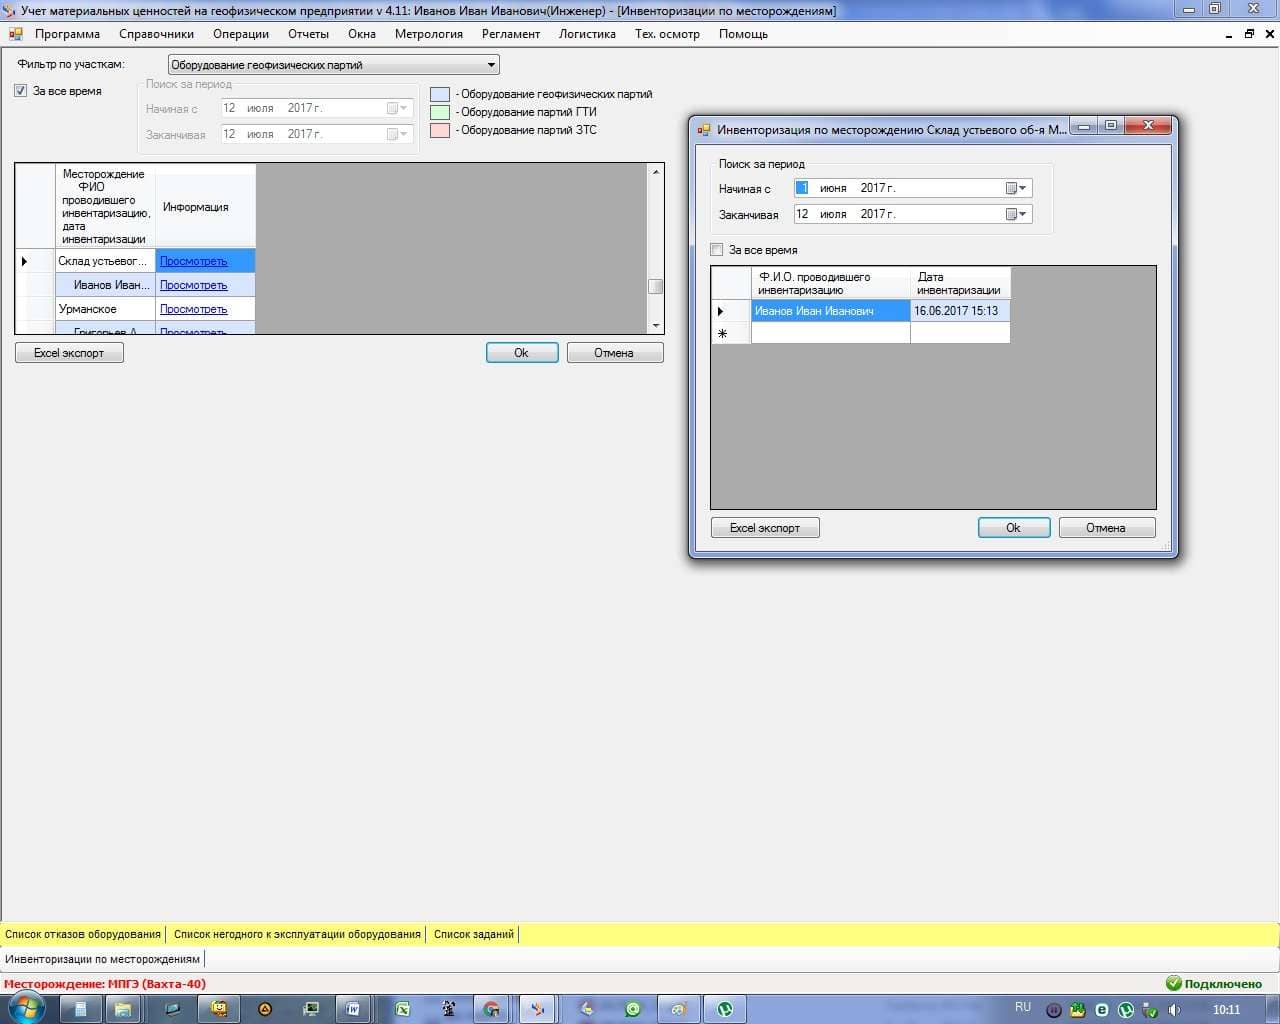Click Excel экспорт in Инвентаризация dialog
The width and height of the screenshot is (1280, 1024).
coord(765,528)
